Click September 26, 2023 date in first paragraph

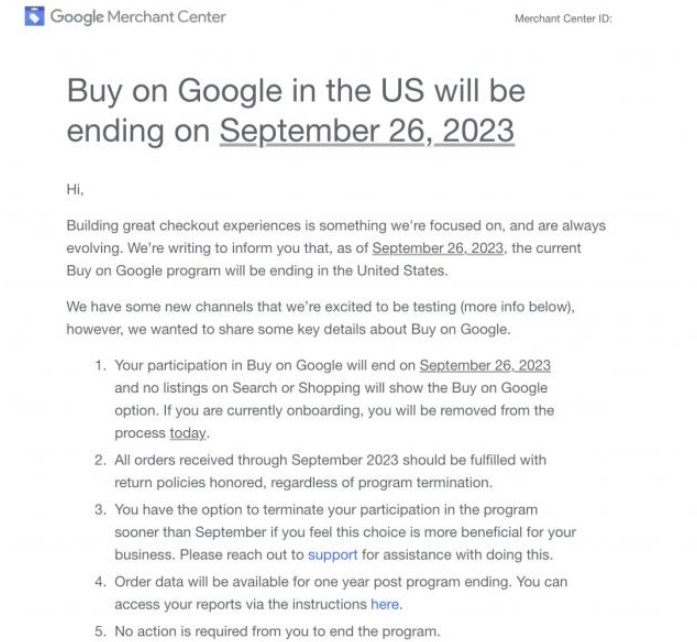[x=437, y=248]
